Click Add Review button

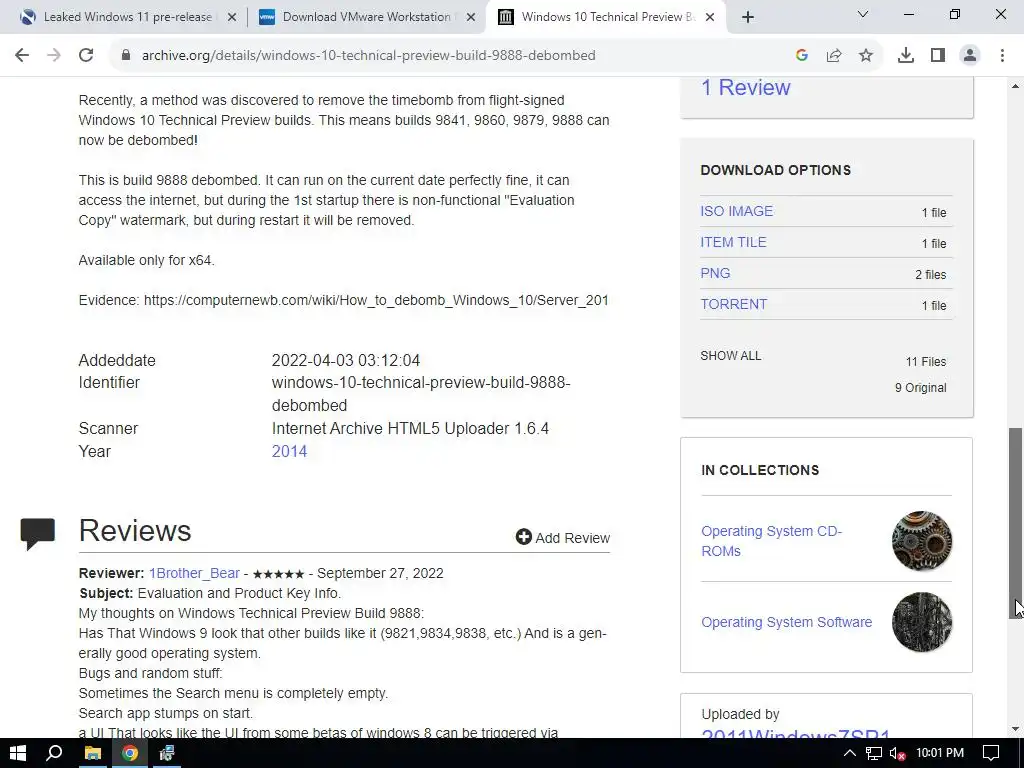coord(563,537)
